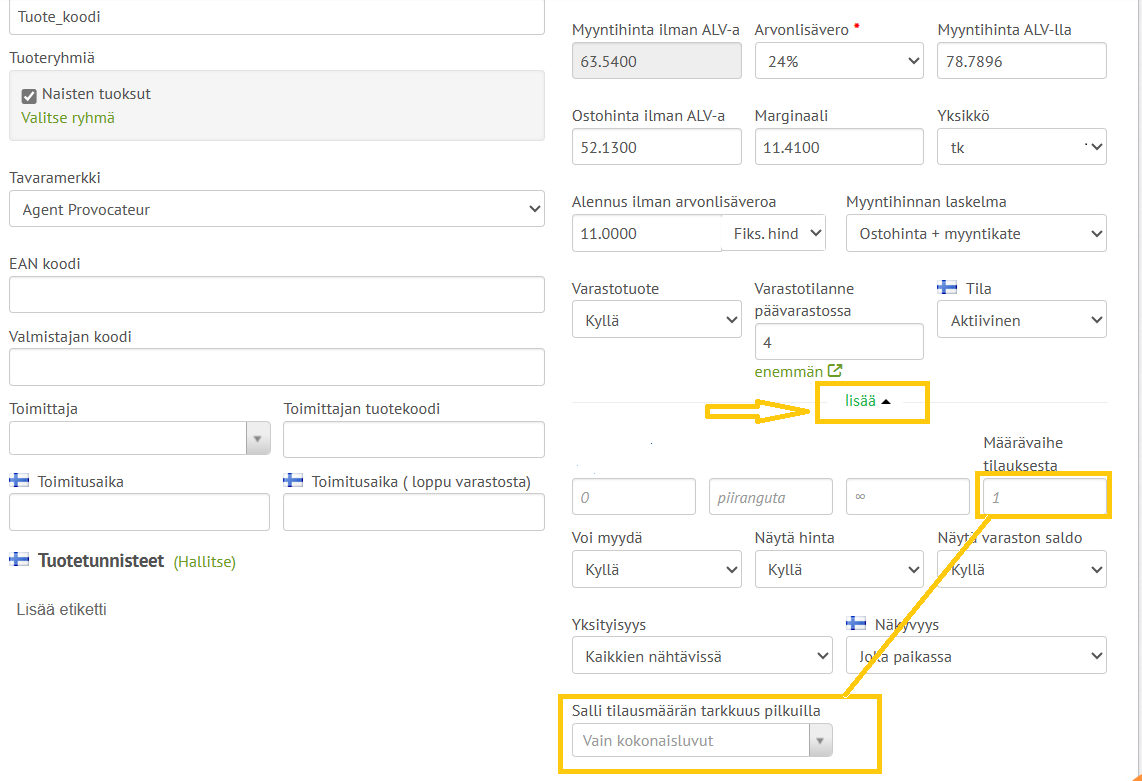Click Finnish flag icon beside Tuotetunnisteet
Image resolution: width=1142 pixels, height=781 pixels.
19,560
